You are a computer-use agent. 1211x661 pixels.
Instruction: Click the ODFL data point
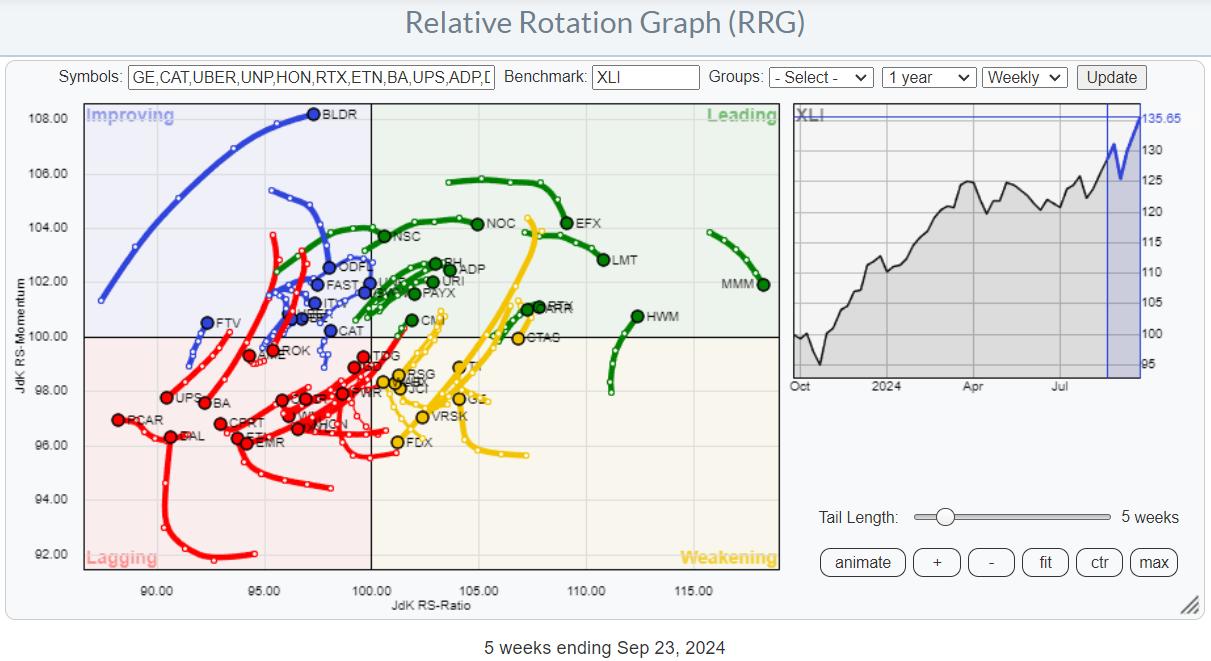(329, 267)
